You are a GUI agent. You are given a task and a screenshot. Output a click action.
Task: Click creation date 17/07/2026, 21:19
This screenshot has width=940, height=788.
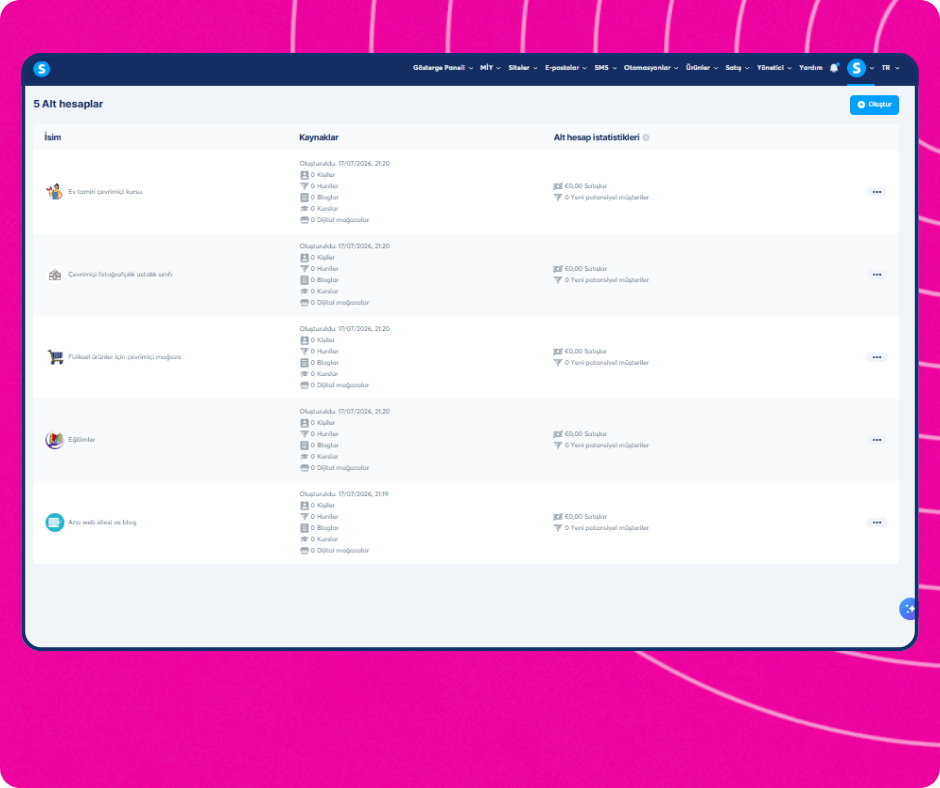point(344,494)
